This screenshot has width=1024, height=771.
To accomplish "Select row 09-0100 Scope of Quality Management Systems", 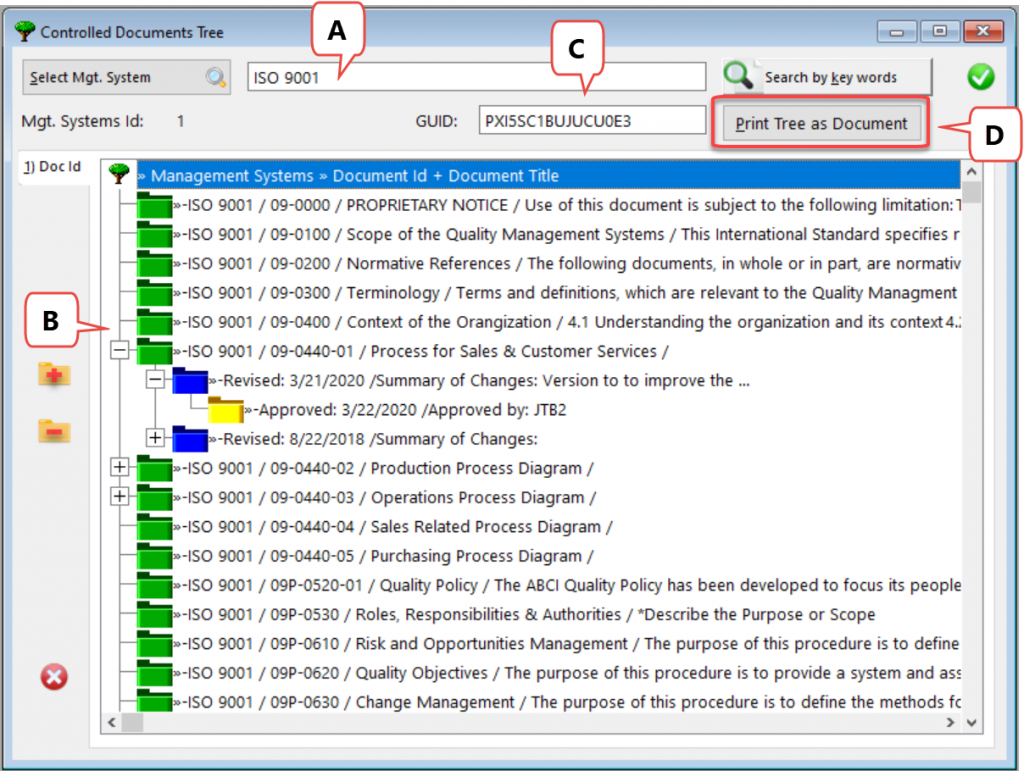I will pos(568,234).
